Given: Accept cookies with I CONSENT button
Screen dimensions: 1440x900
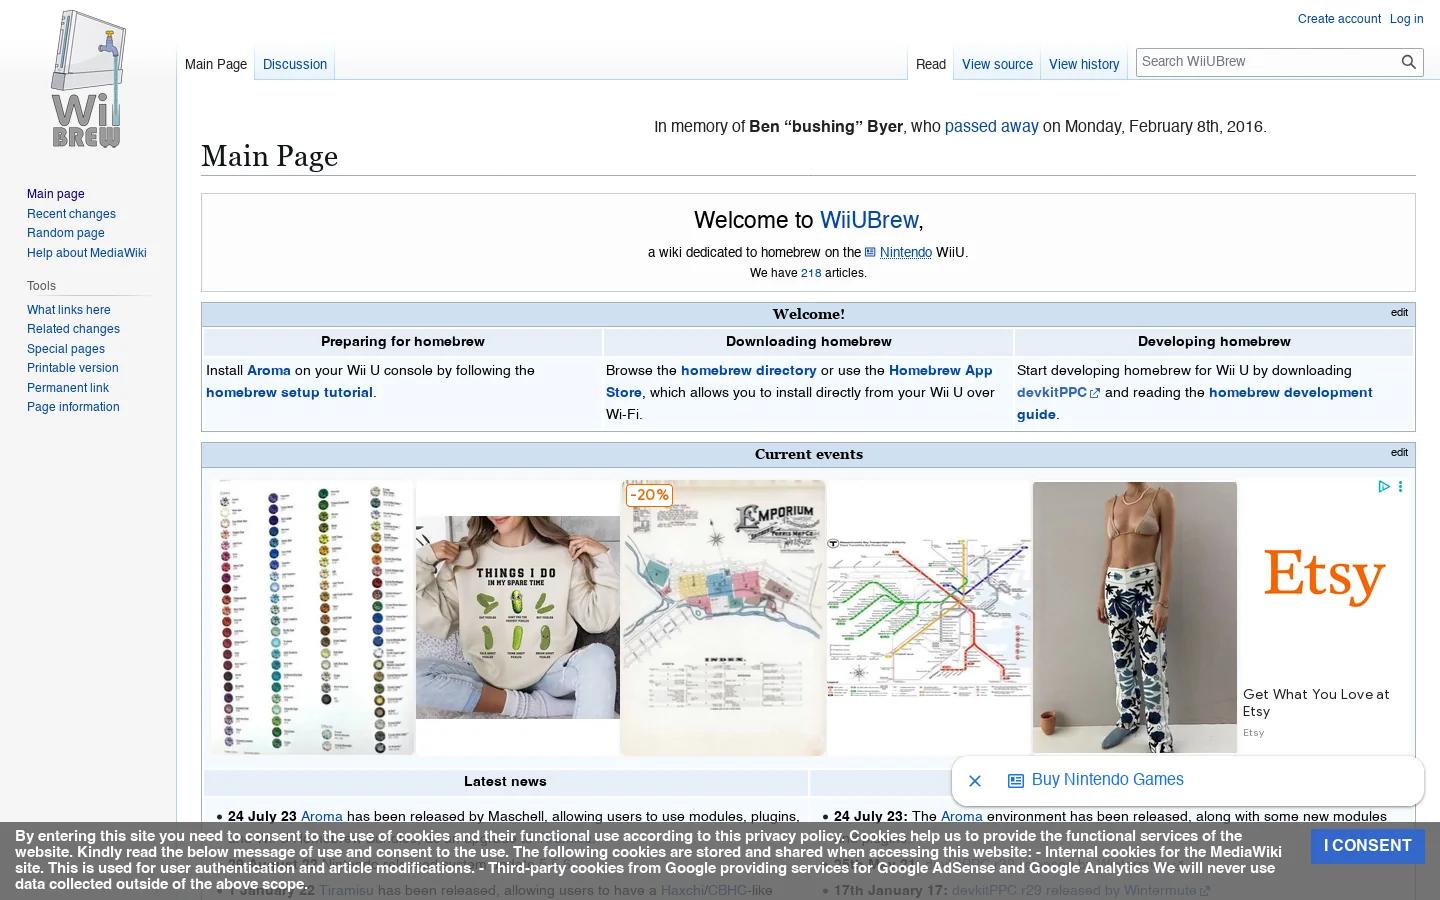Looking at the screenshot, I should 1367,846.
